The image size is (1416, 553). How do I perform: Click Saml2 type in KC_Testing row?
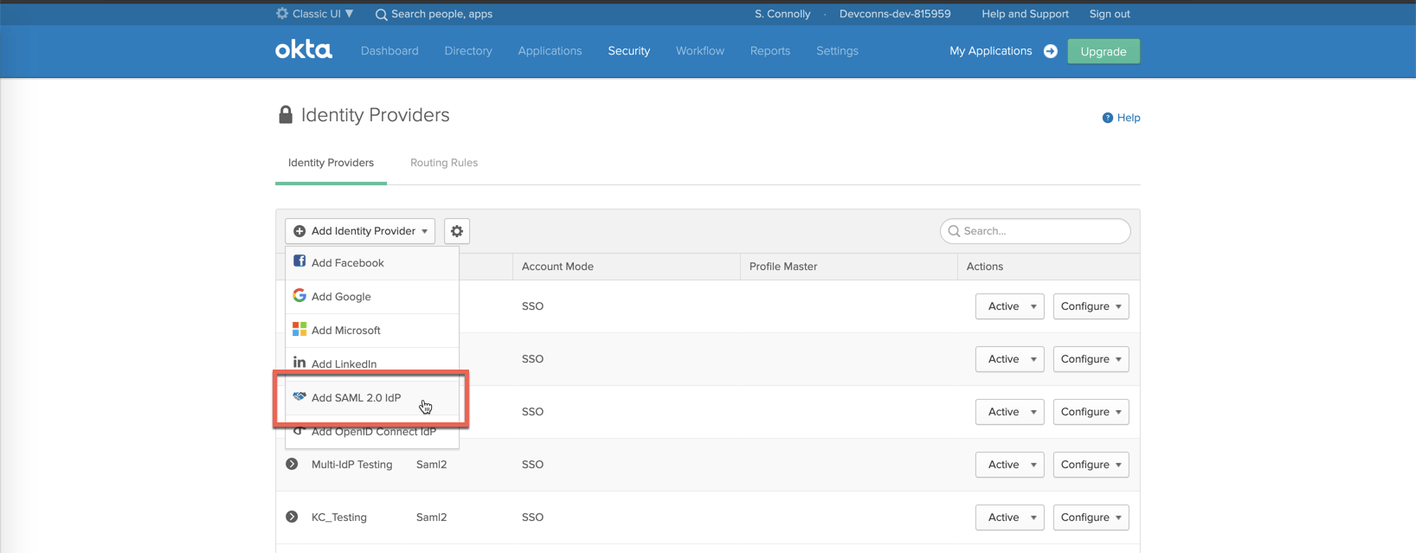coord(431,518)
